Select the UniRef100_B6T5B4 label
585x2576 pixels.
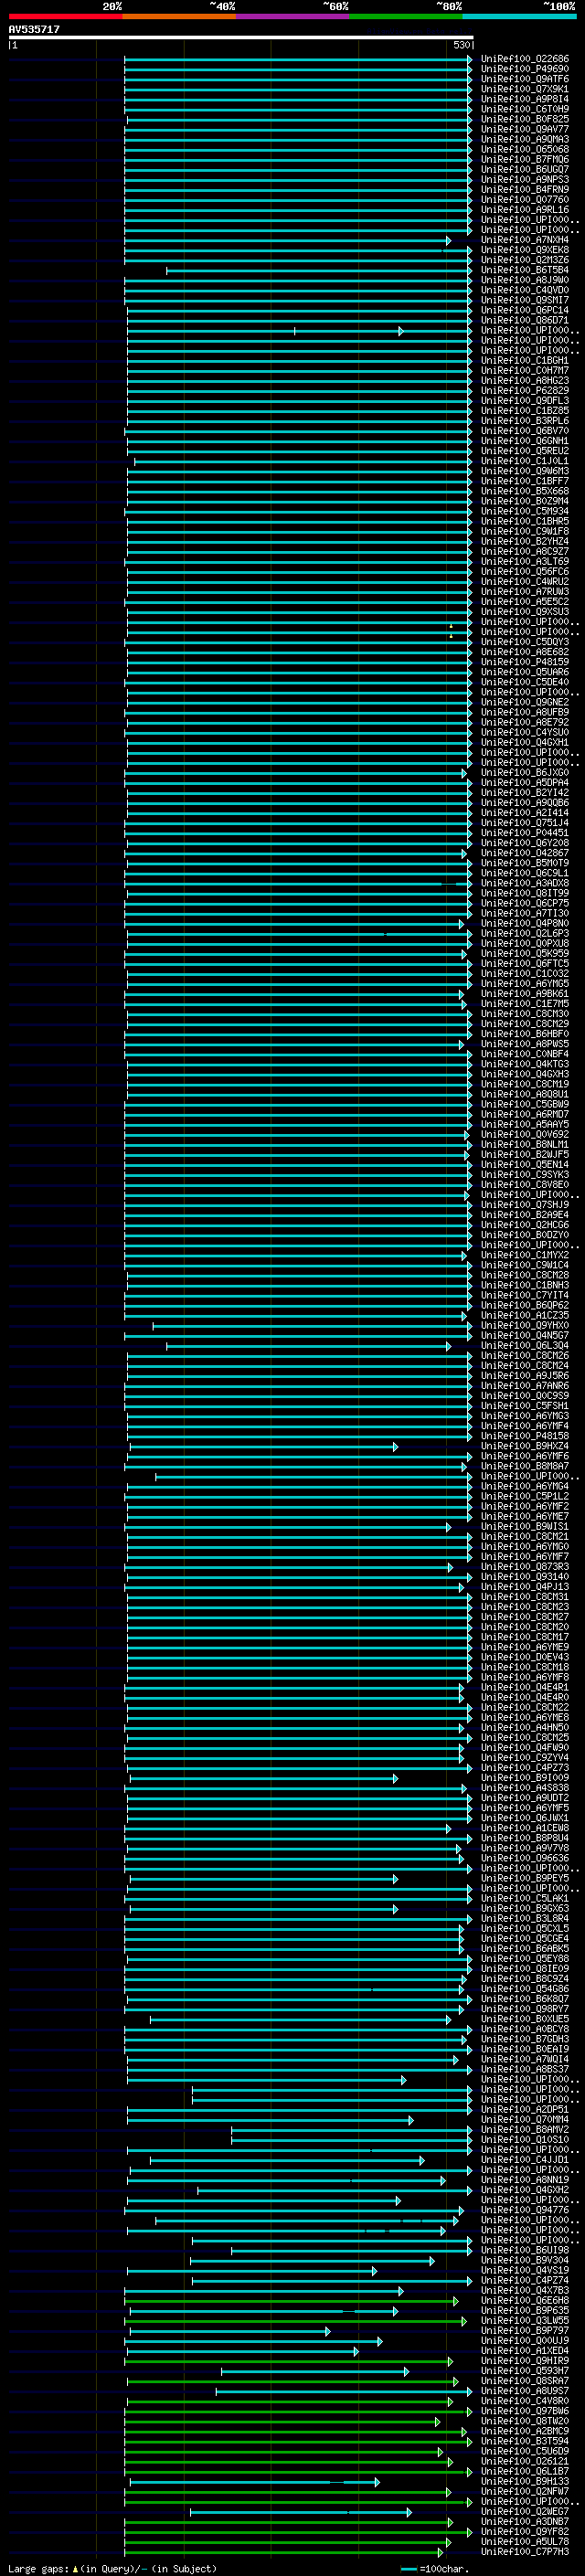click(x=525, y=270)
